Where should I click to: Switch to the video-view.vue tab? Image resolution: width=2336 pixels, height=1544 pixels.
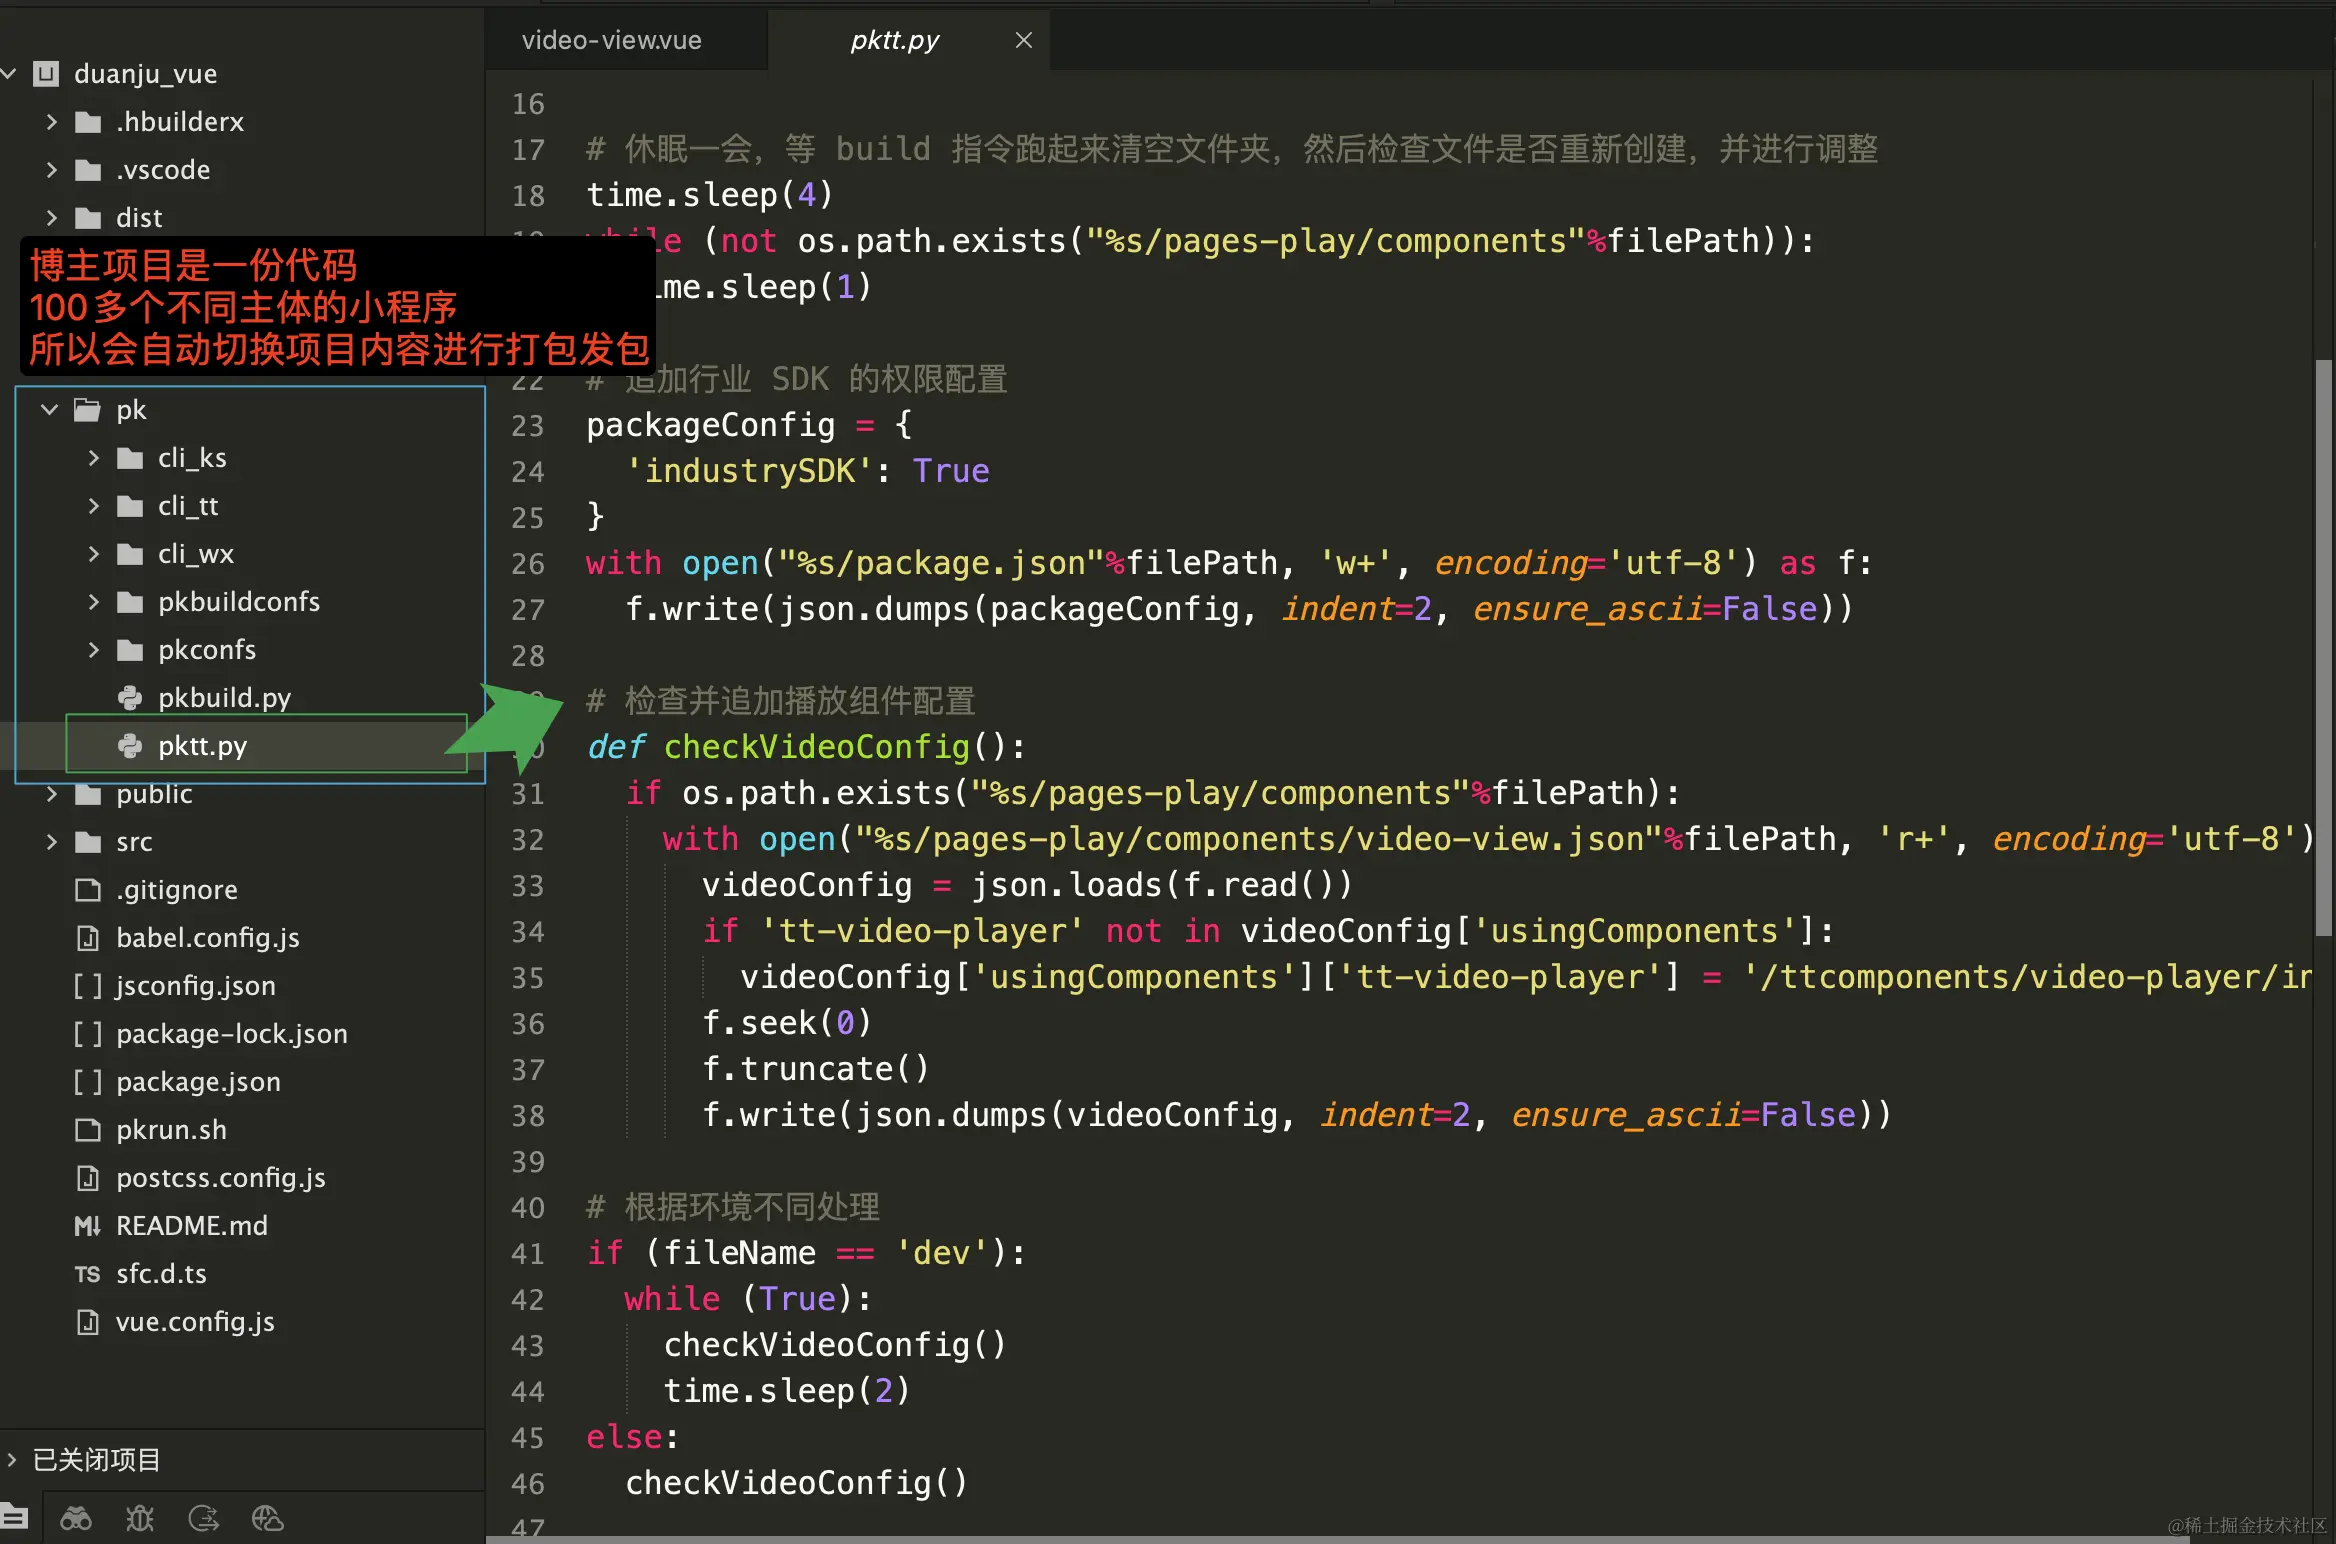[611, 40]
